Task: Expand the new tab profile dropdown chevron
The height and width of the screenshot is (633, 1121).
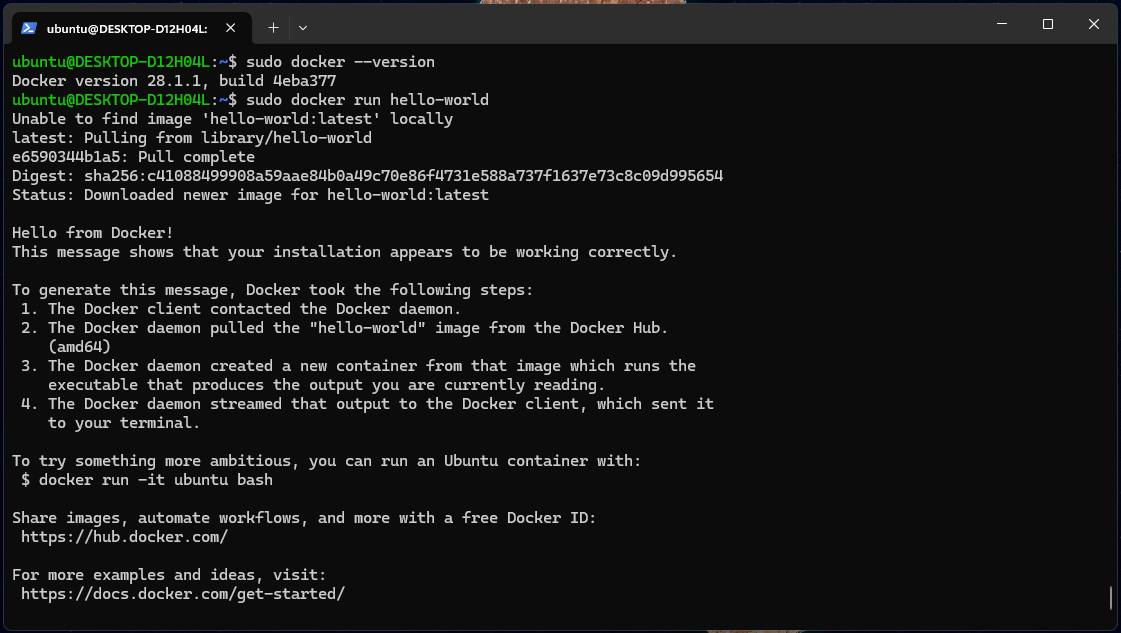Action: point(303,28)
